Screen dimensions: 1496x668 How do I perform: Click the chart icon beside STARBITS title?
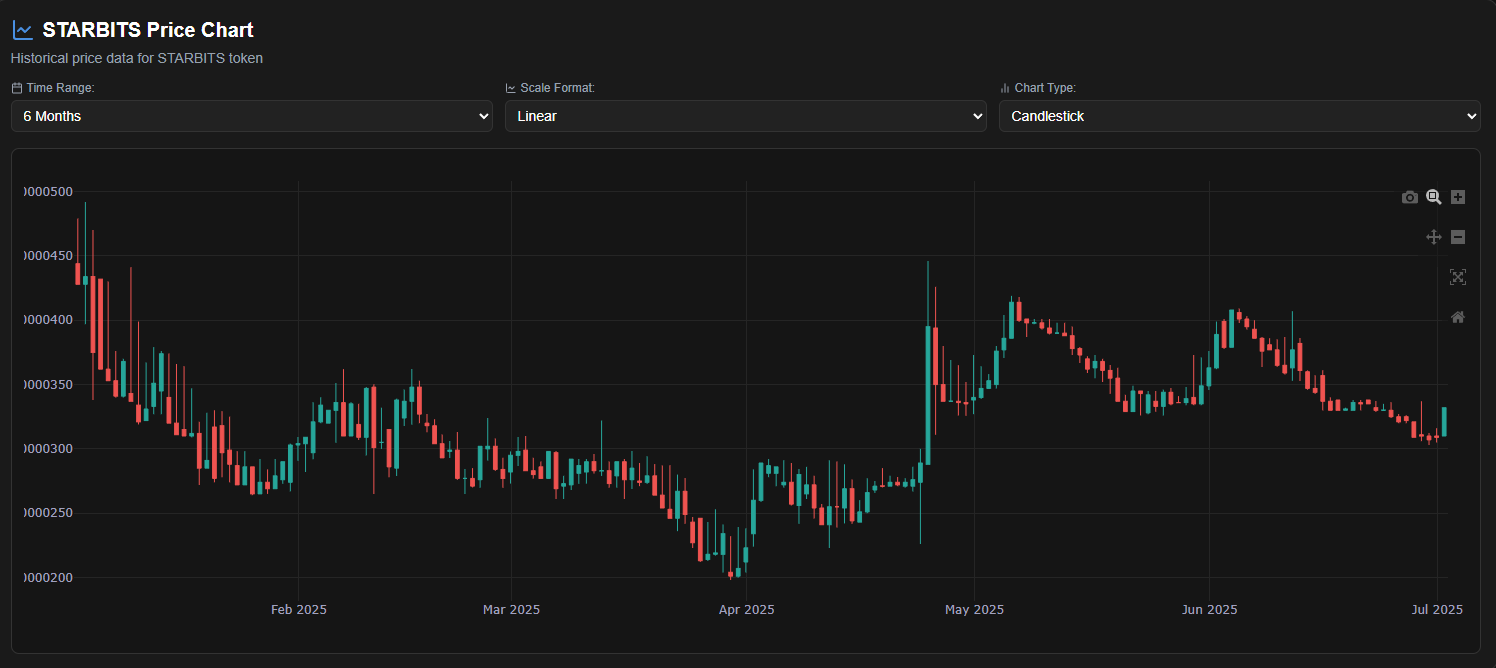coord(22,31)
